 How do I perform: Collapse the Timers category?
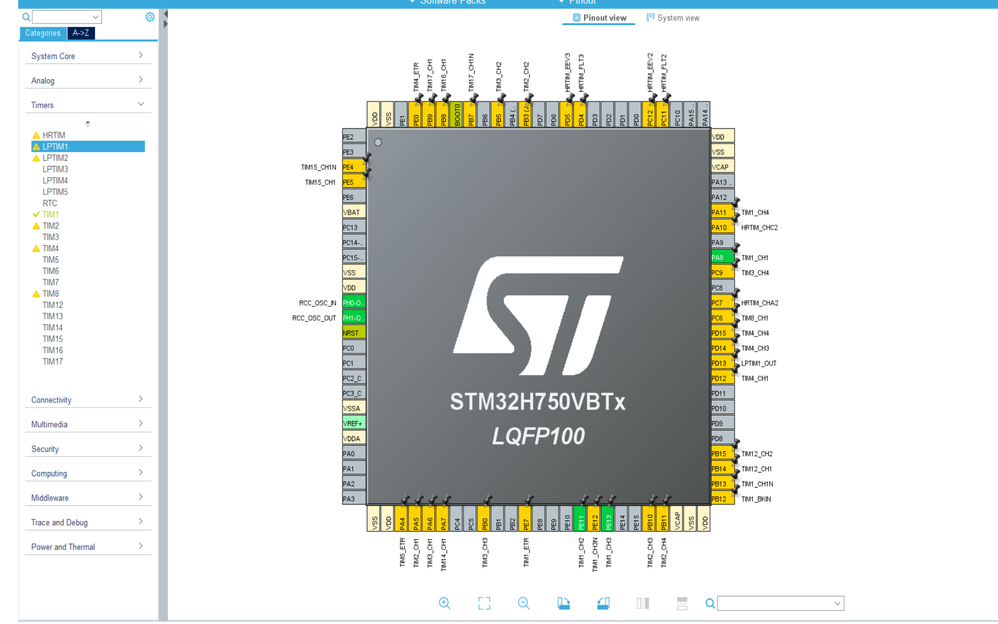pos(88,105)
